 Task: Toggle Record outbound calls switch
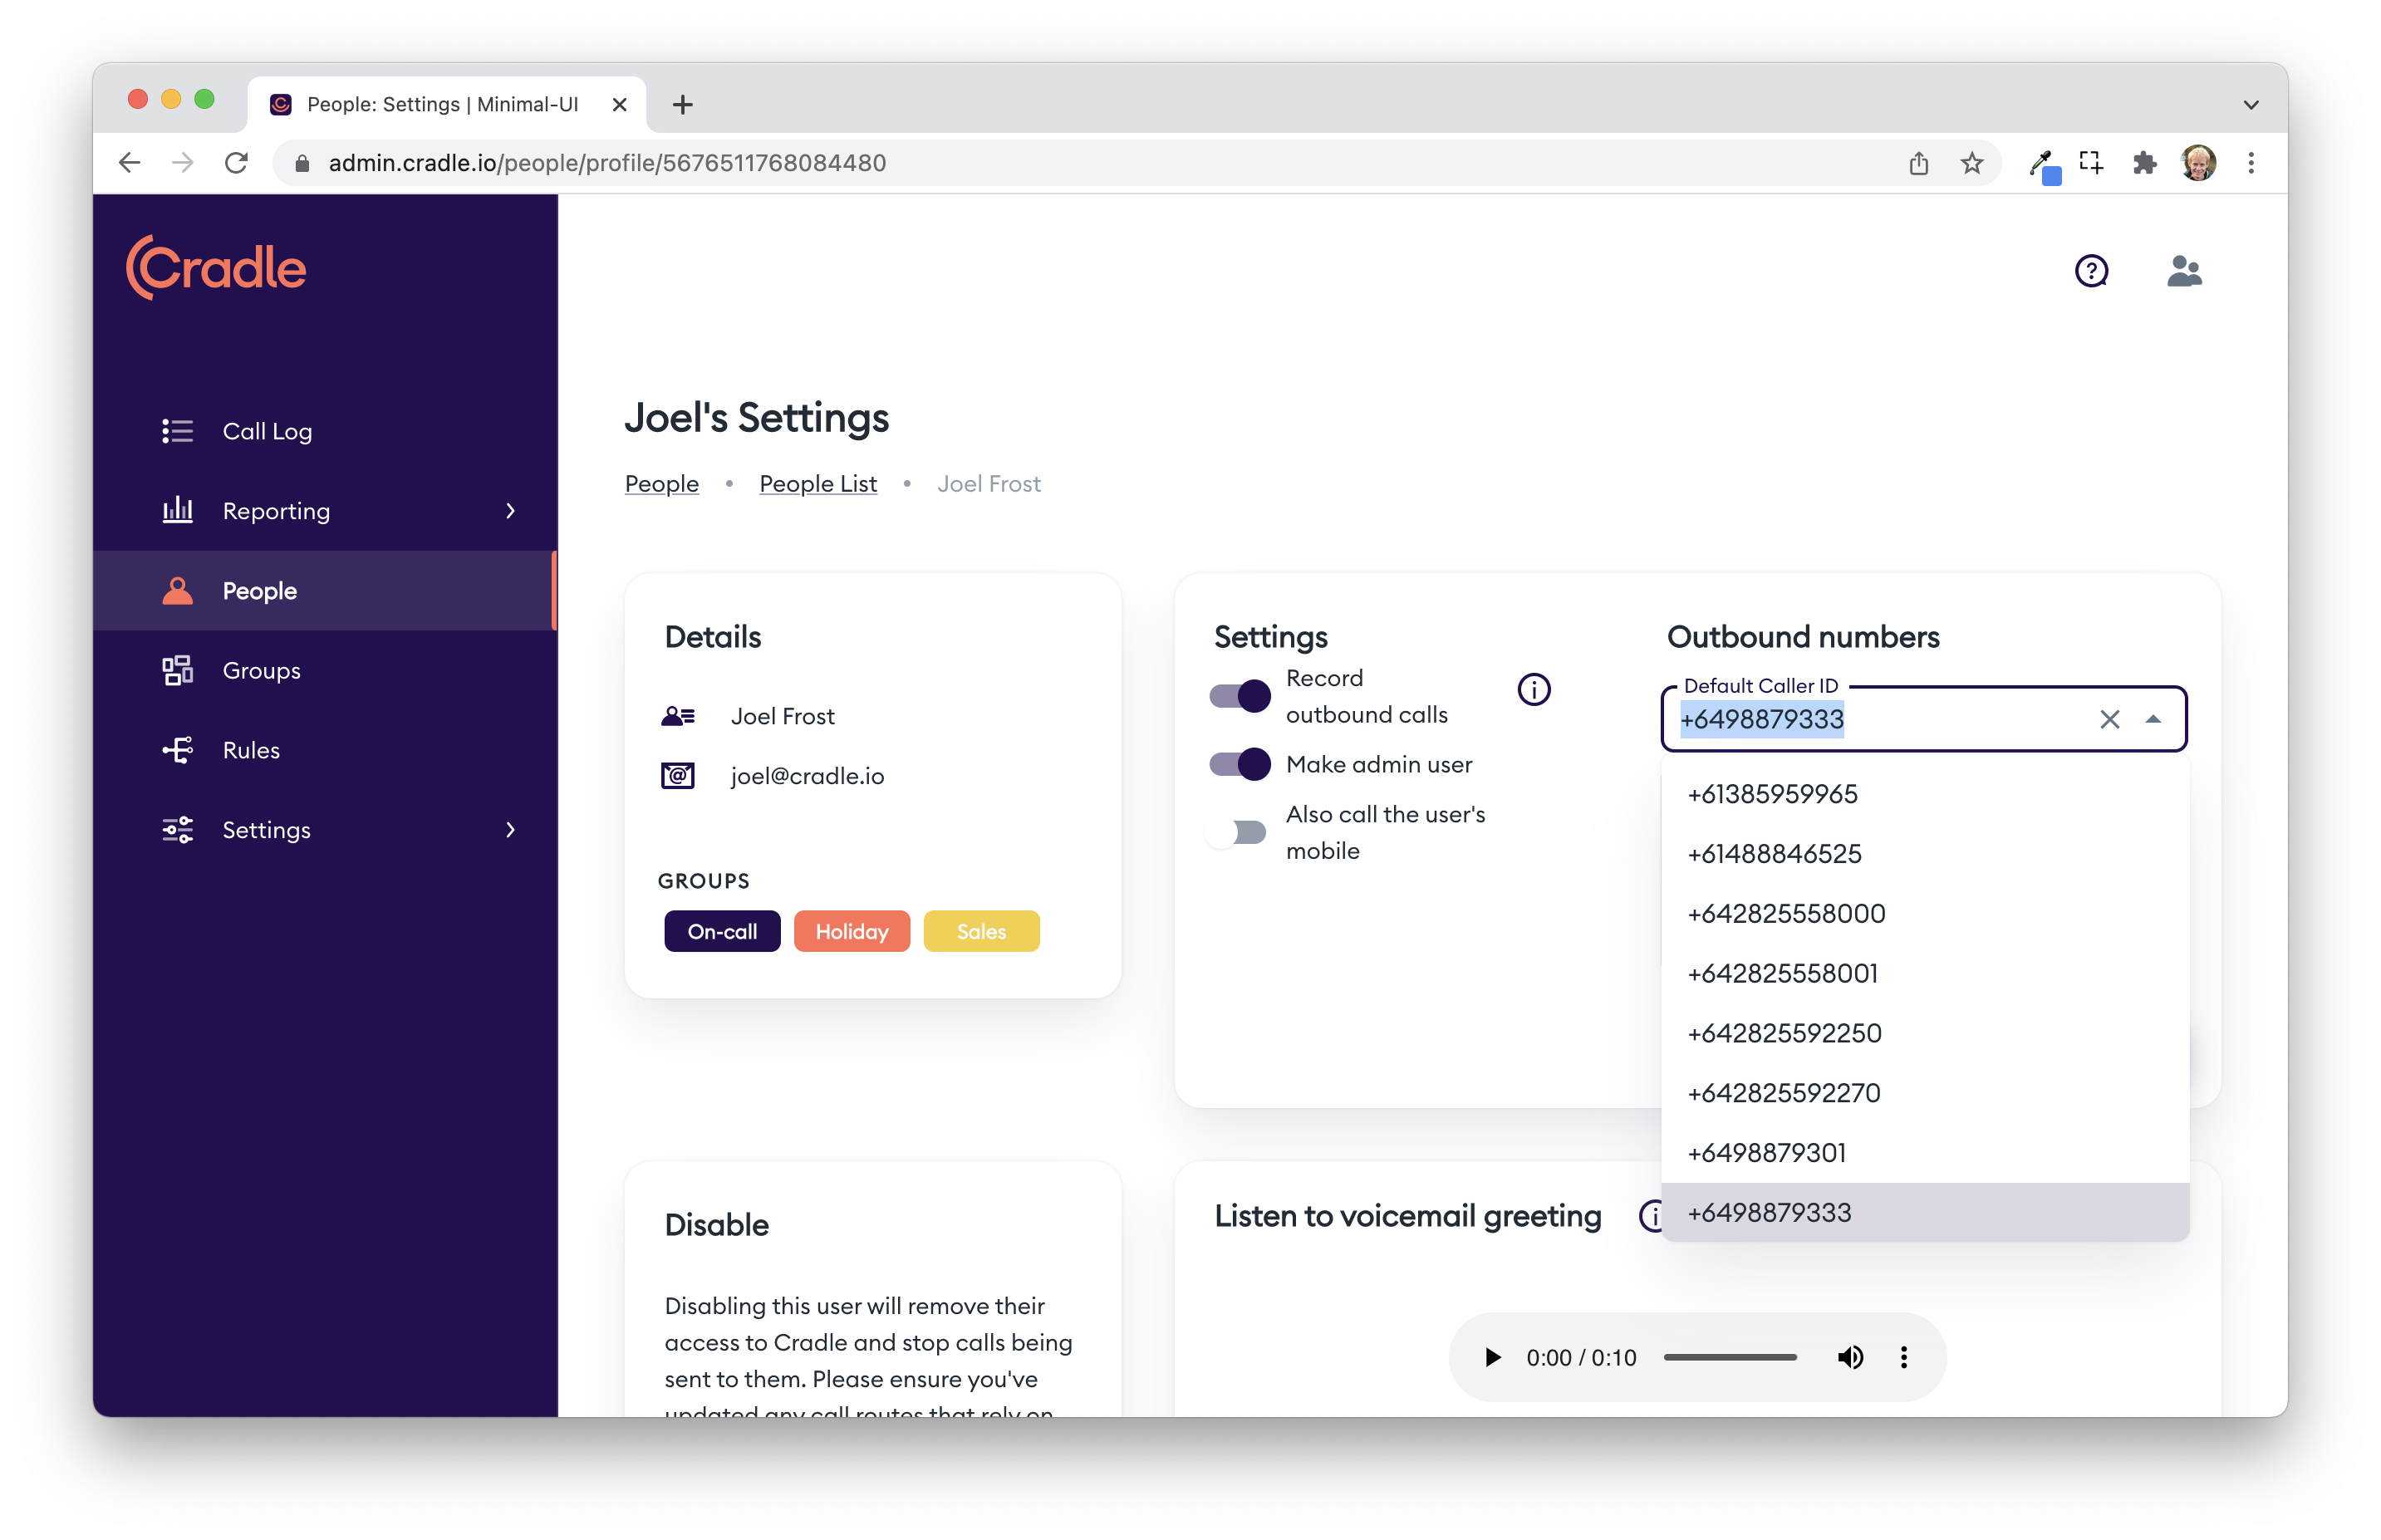pyautogui.click(x=1240, y=696)
